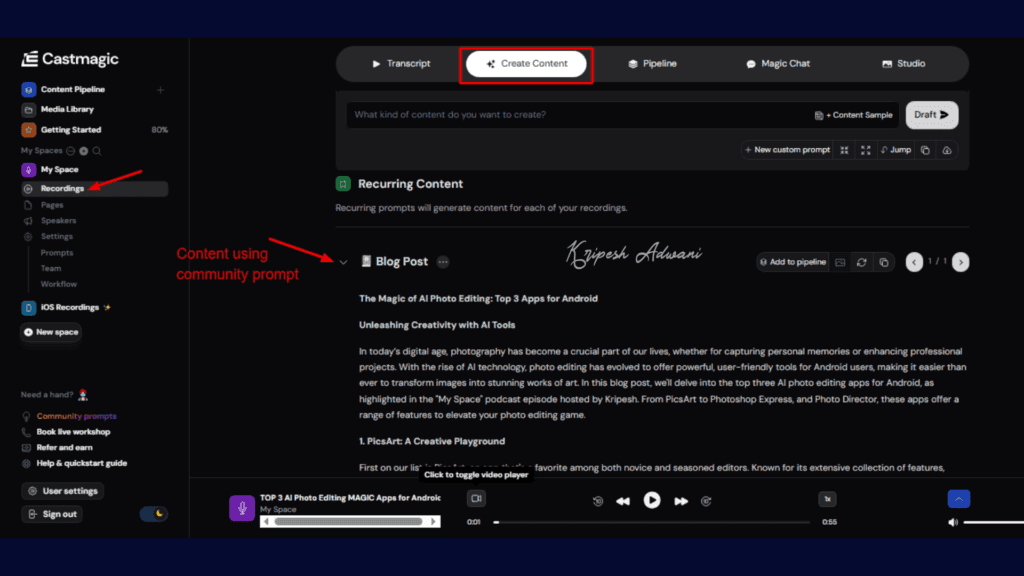Copy the Blog Post content
The image size is (1024, 576).
(x=885, y=262)
